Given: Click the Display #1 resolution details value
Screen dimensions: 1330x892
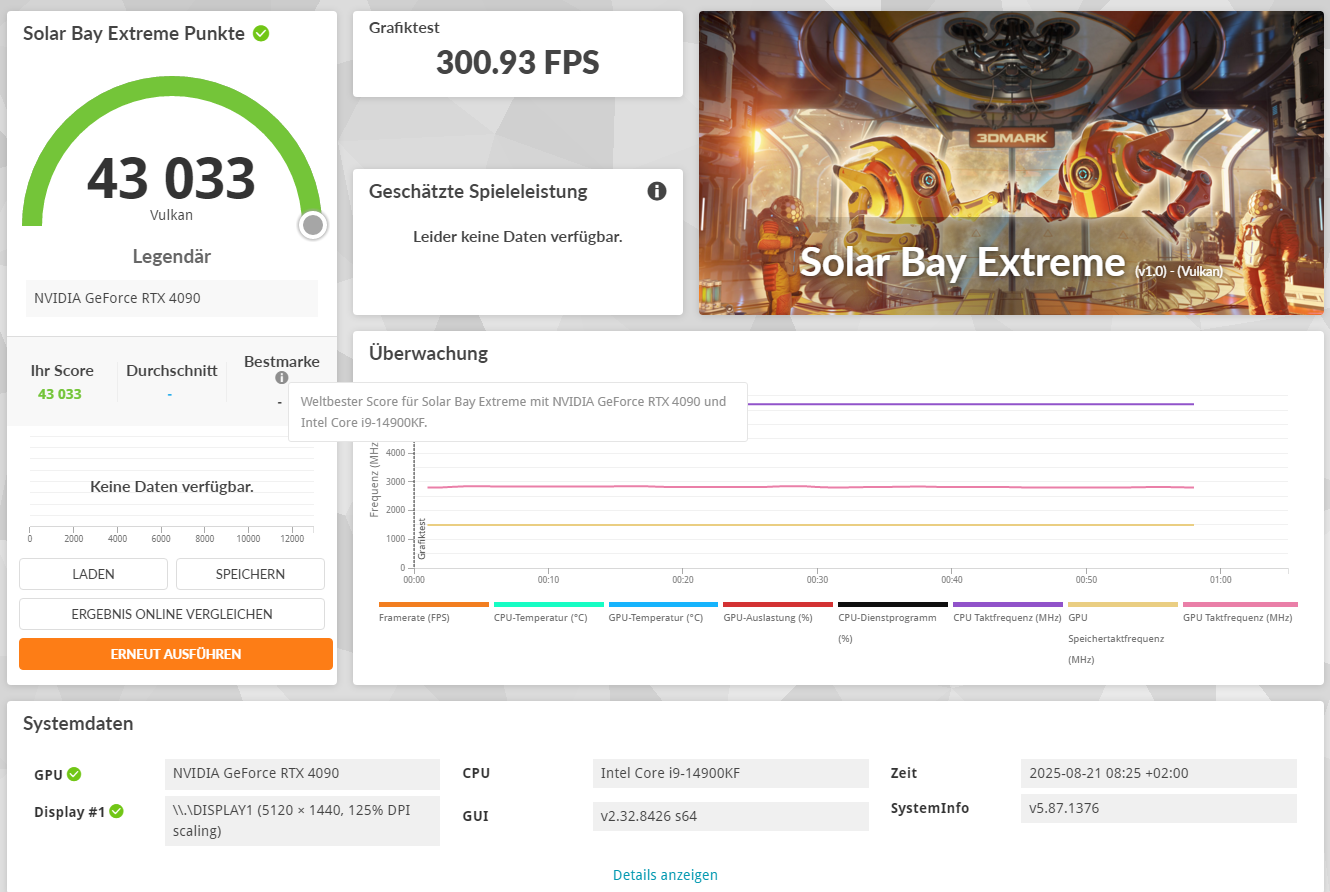Looking at the screenshot, I should pyautogui.click(x=302, y=820).
